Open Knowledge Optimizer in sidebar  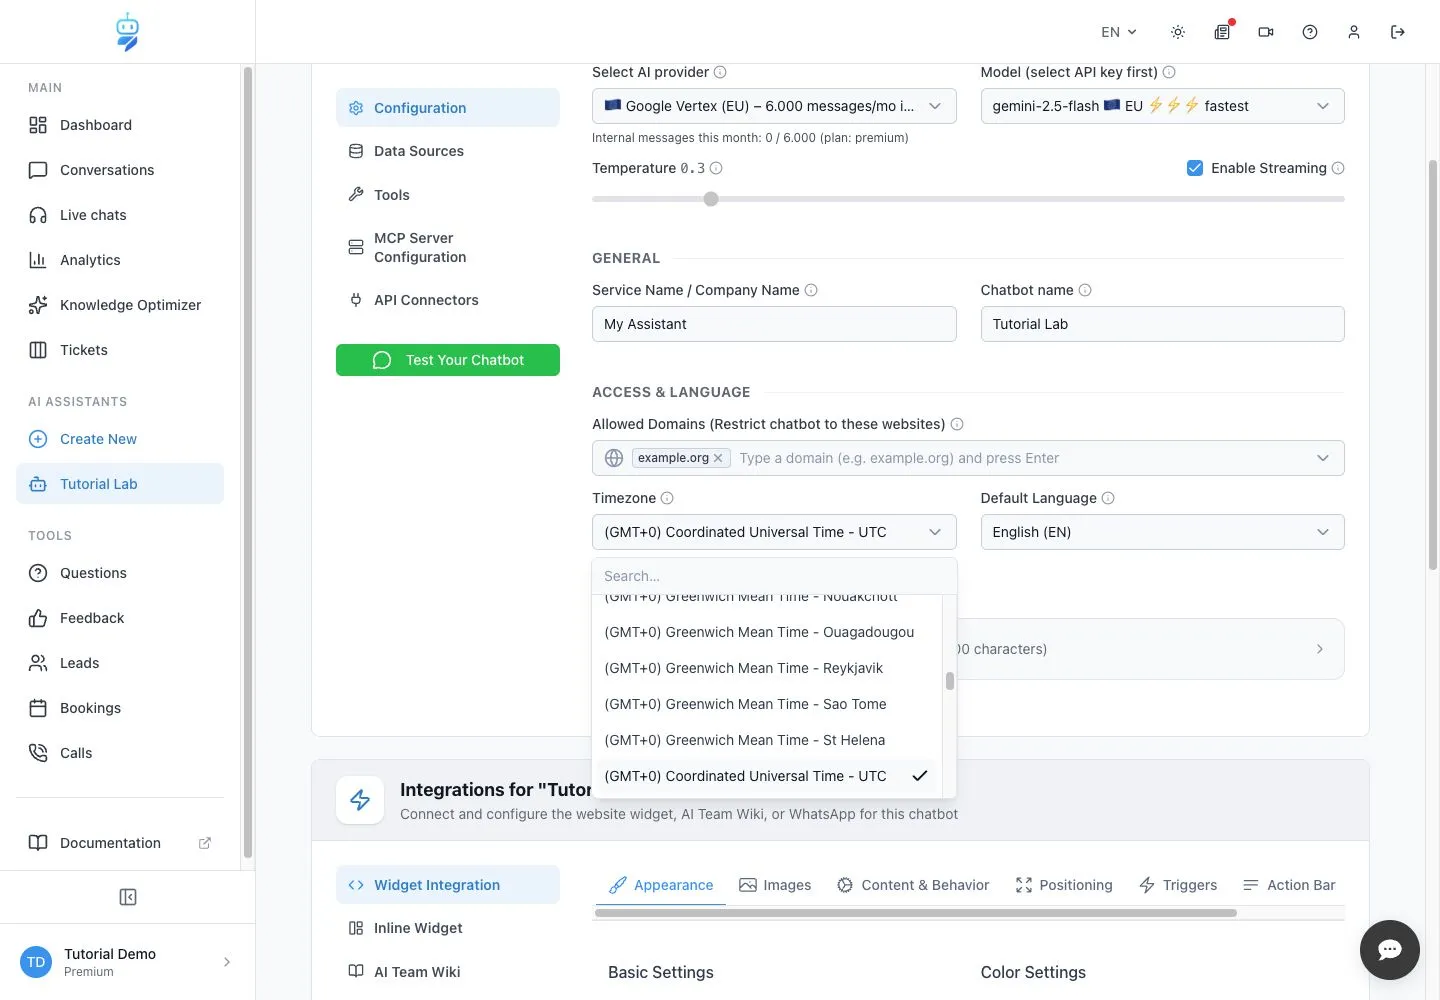(120, 305)
